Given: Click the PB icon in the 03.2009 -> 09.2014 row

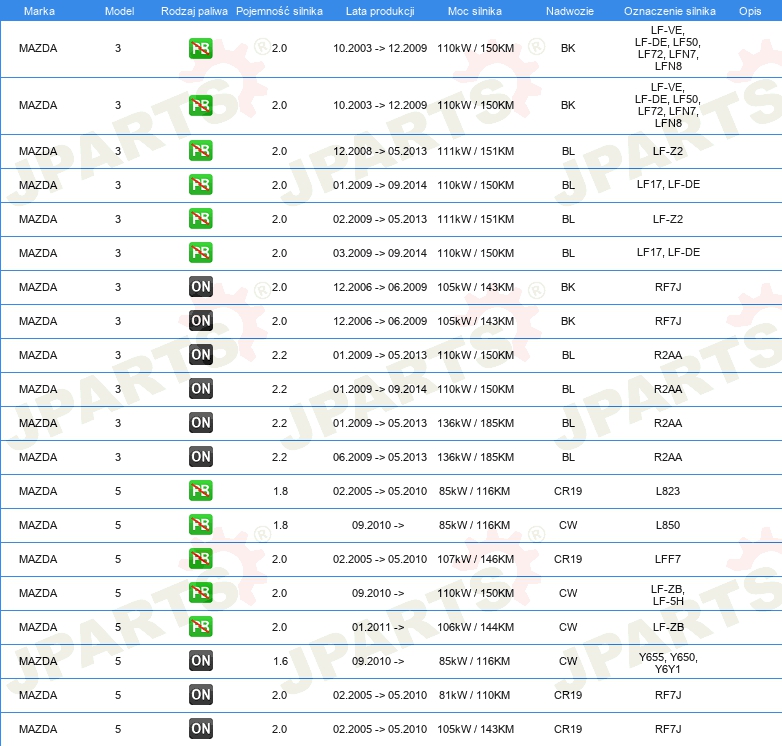Looking at the screenshot, I should click(200, 253).
